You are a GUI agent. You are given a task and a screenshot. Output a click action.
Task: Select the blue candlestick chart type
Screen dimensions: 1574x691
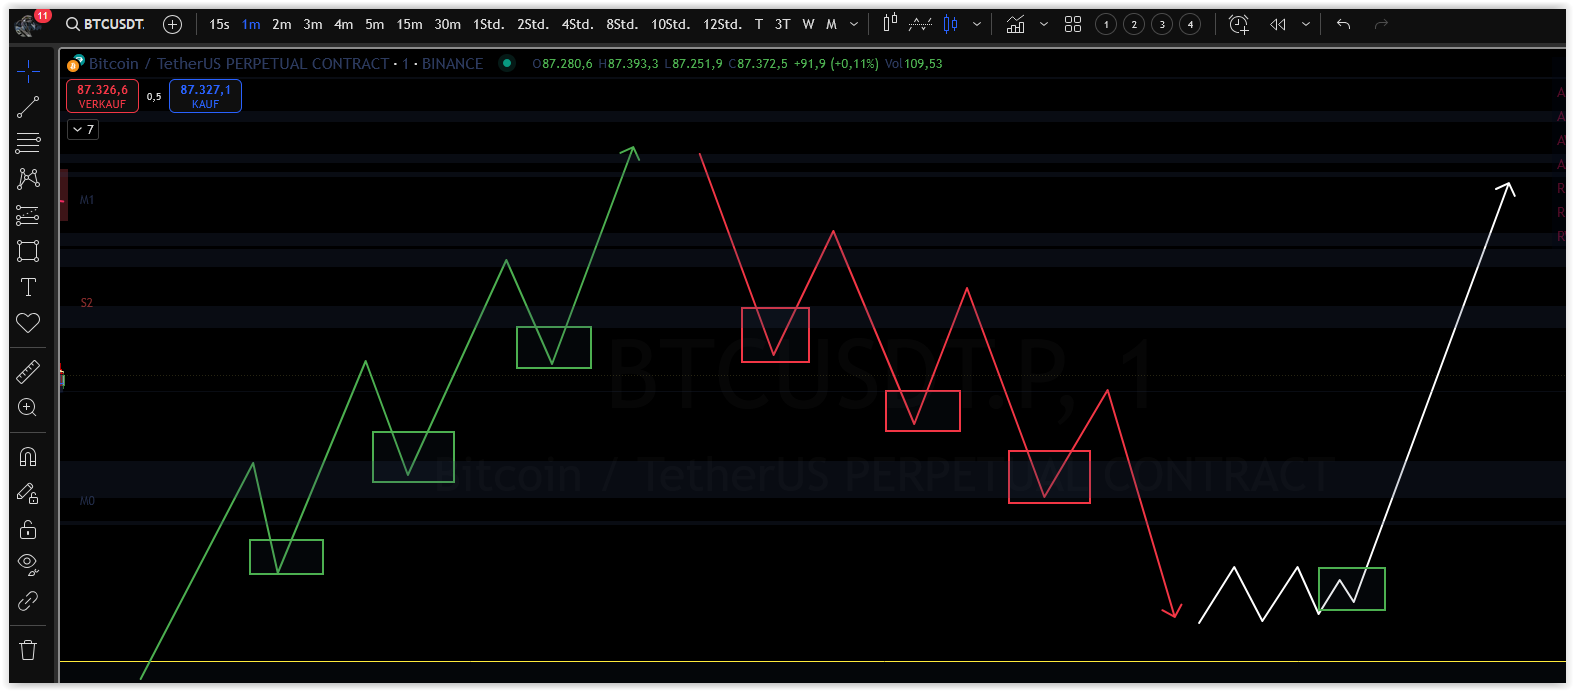point(951,24)
